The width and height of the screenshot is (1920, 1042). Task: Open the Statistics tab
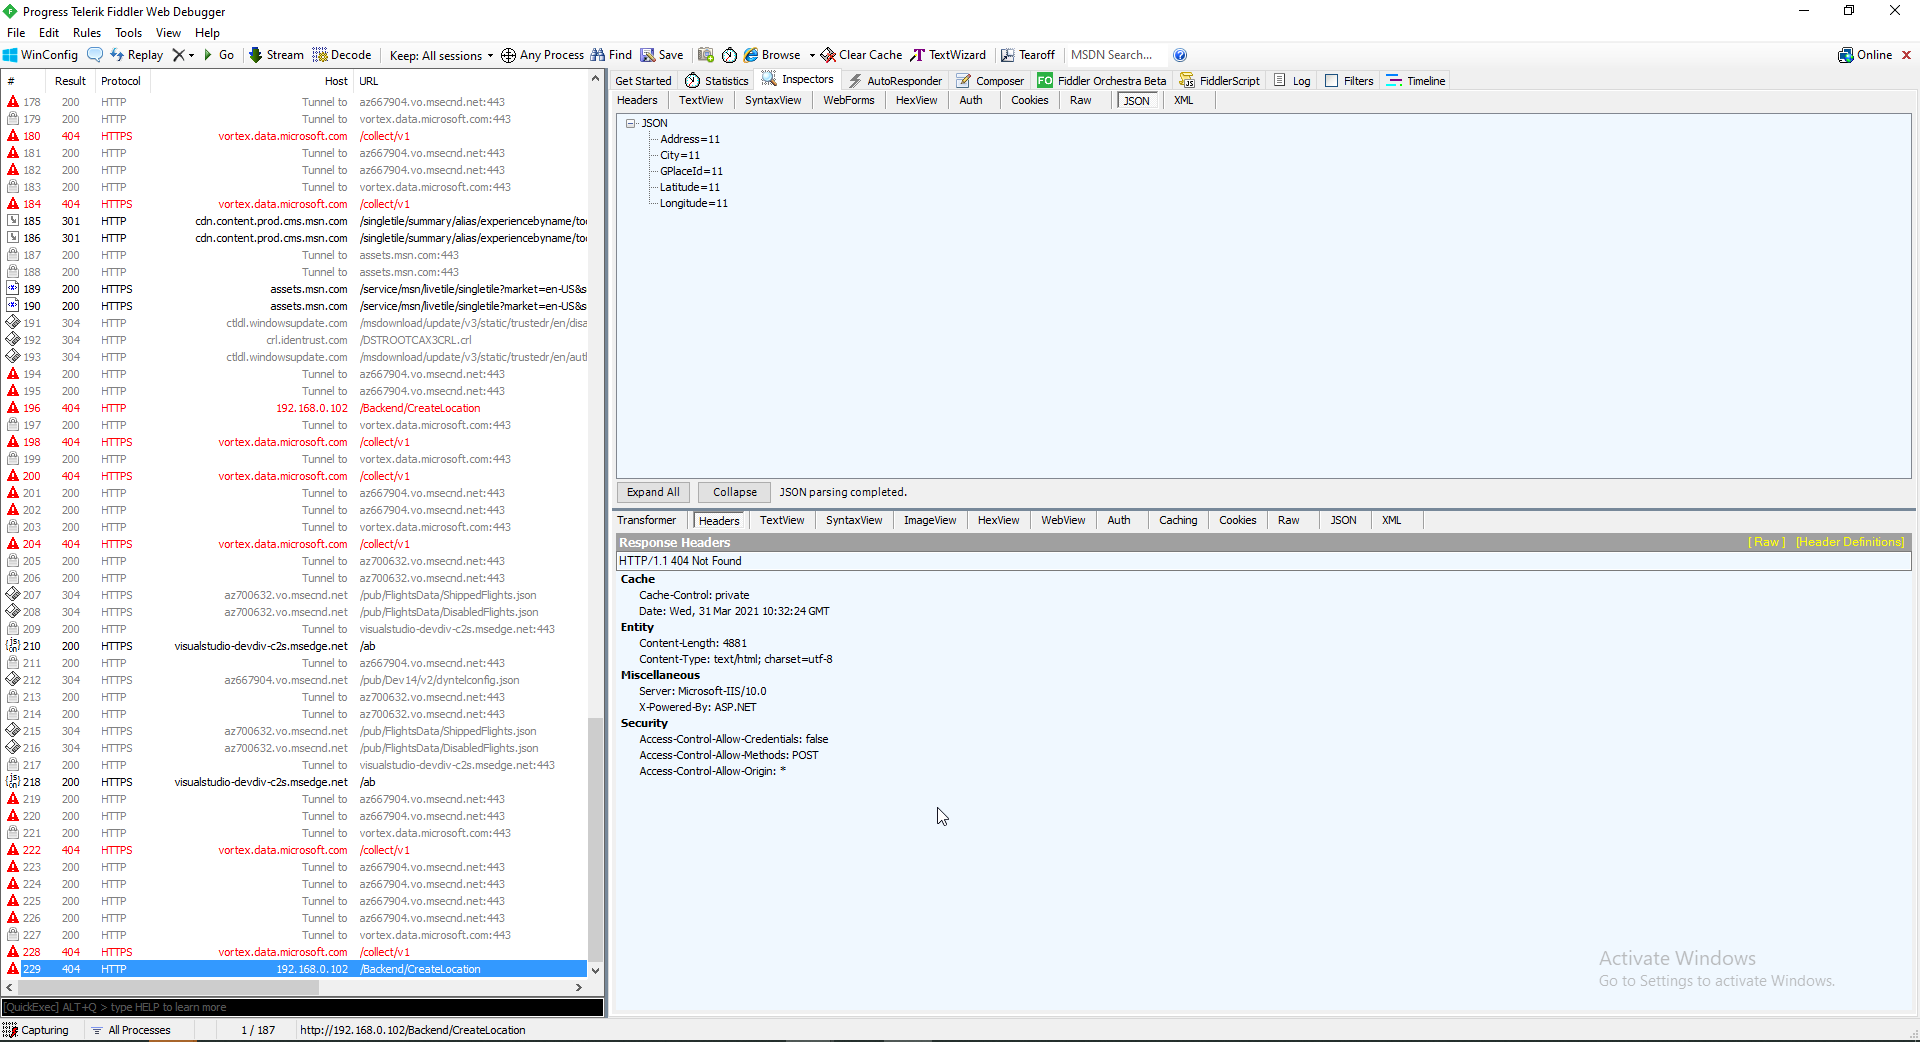pos(717,81)
